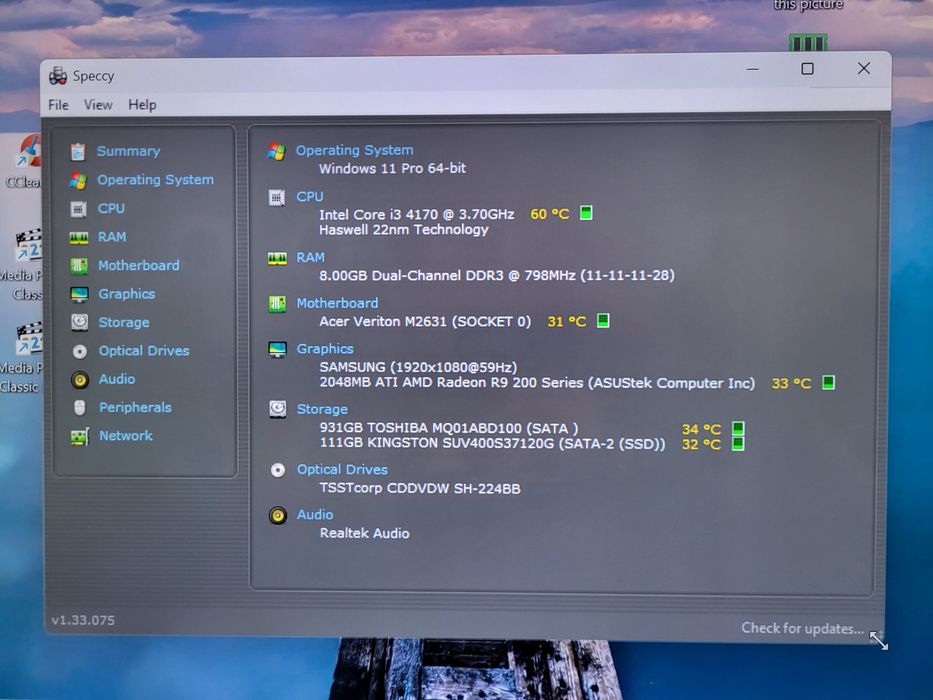Select Summary in the sidebar

click(x=129, y=151)
